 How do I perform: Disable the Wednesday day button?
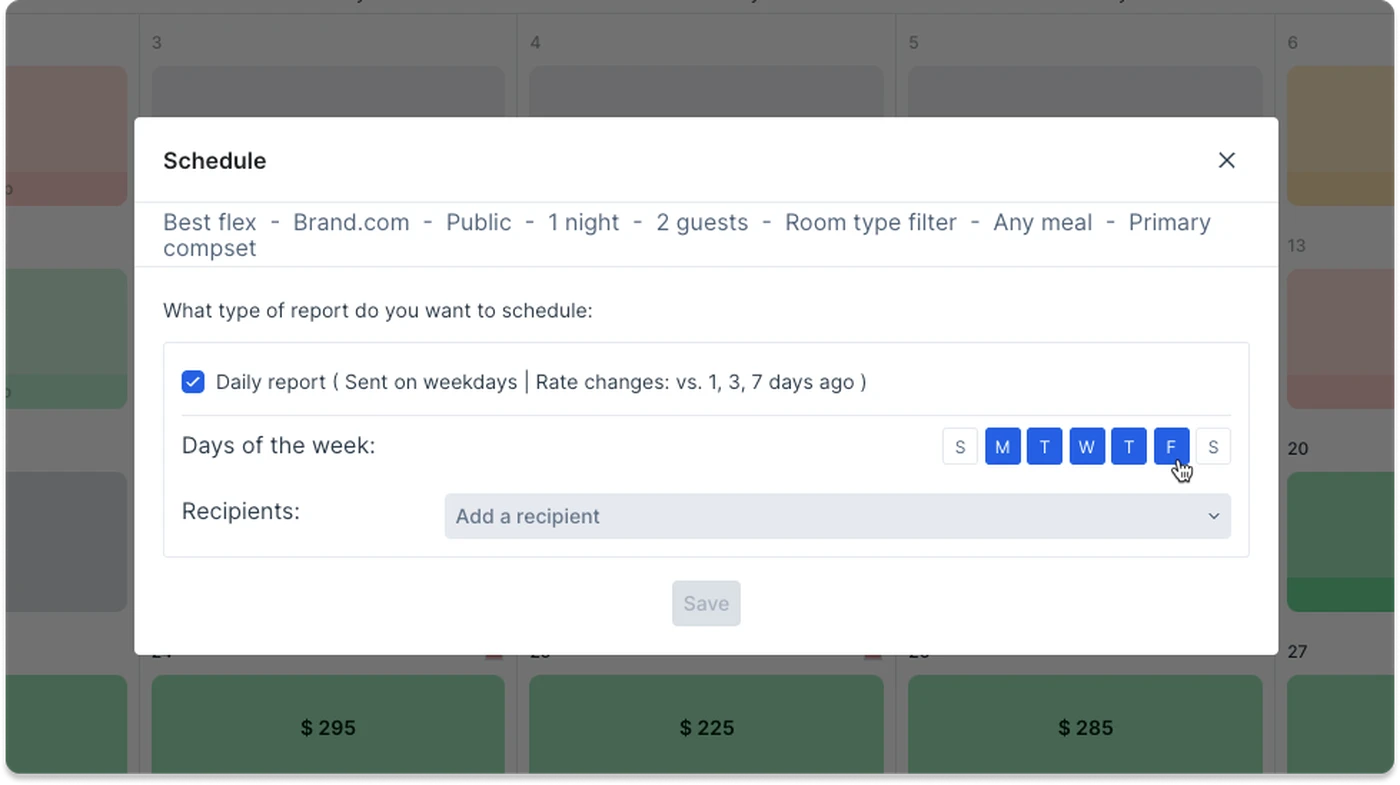click(x=1087, y=447)
